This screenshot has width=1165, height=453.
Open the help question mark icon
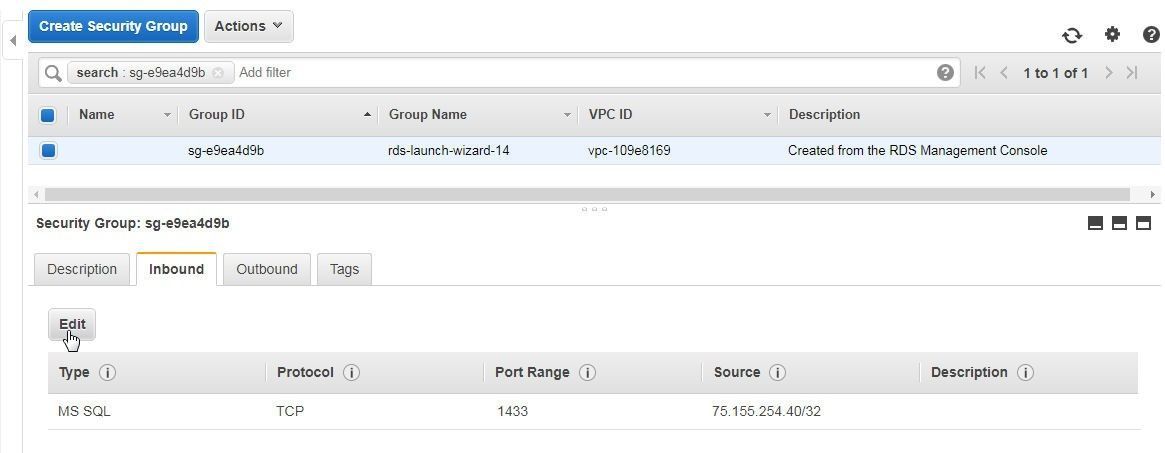point(1151,34)
